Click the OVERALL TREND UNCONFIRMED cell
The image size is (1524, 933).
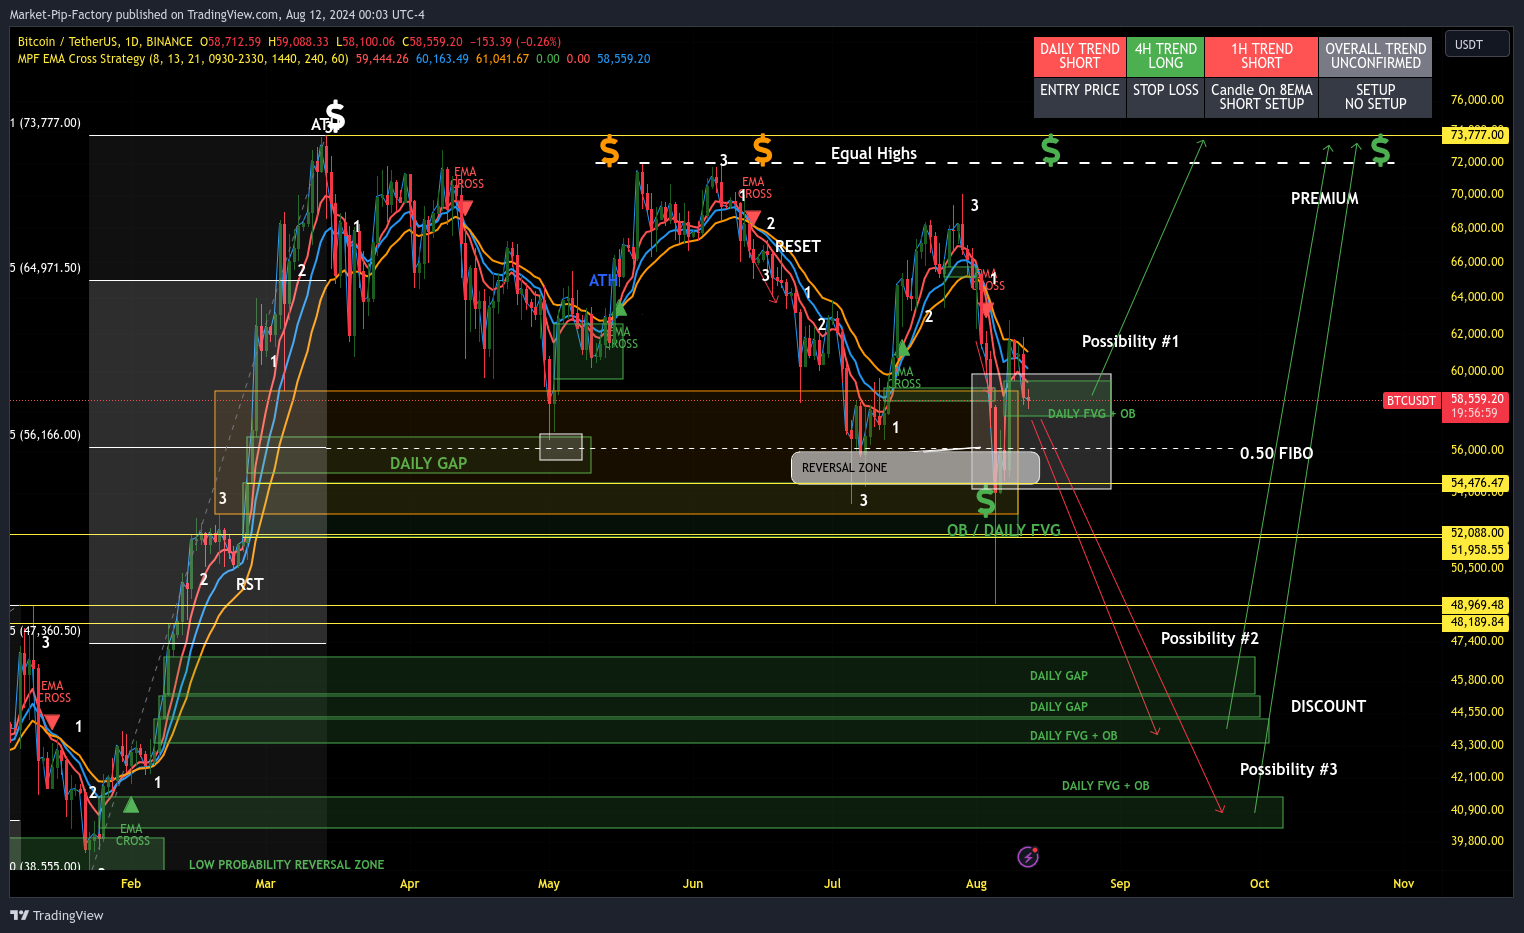click(x=1376, y=56)
